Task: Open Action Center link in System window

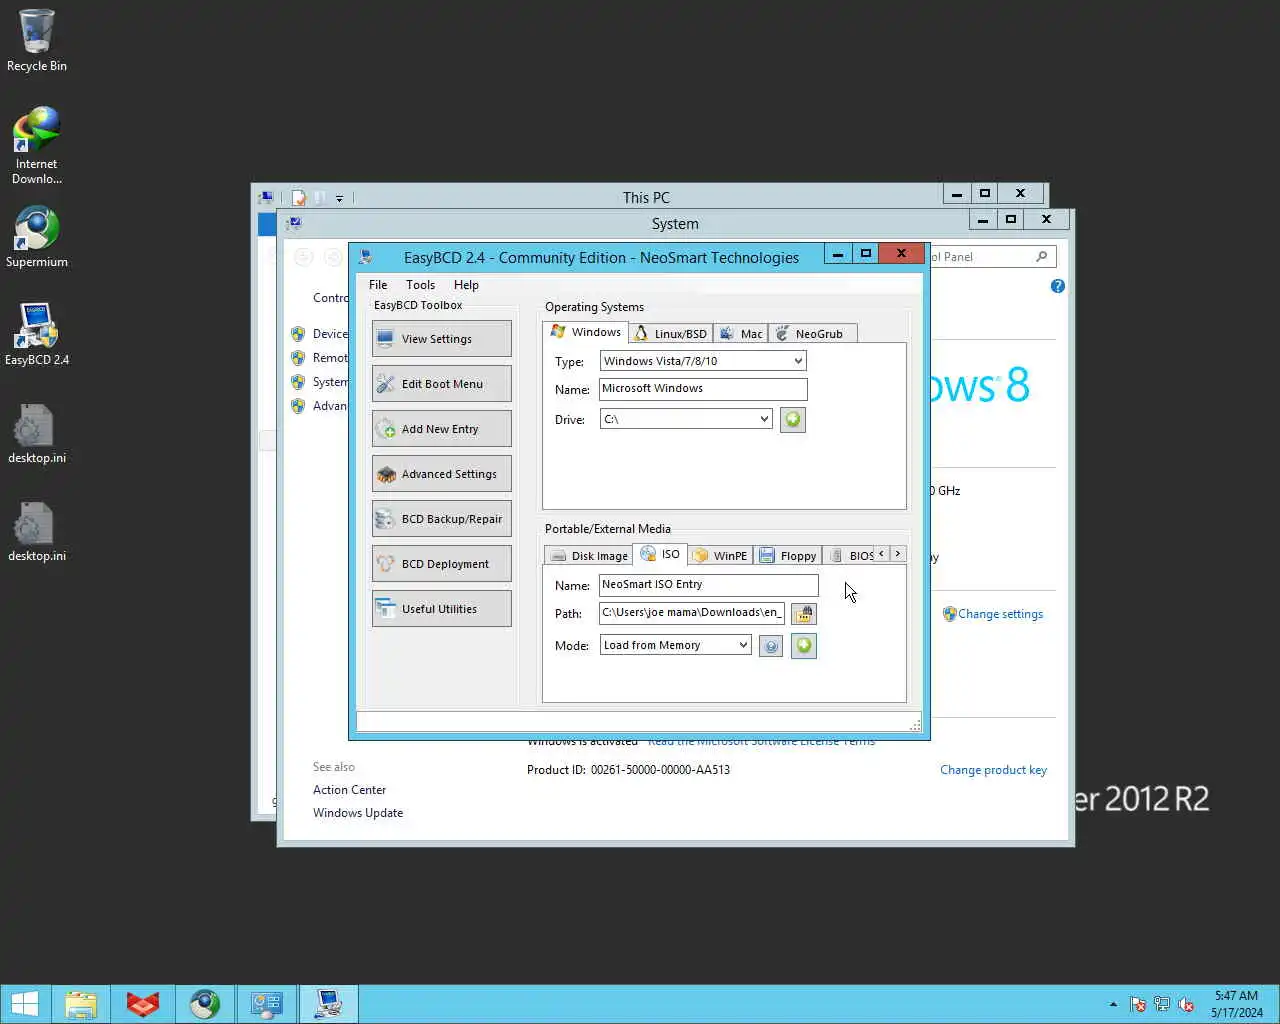Action: [349, 790]
